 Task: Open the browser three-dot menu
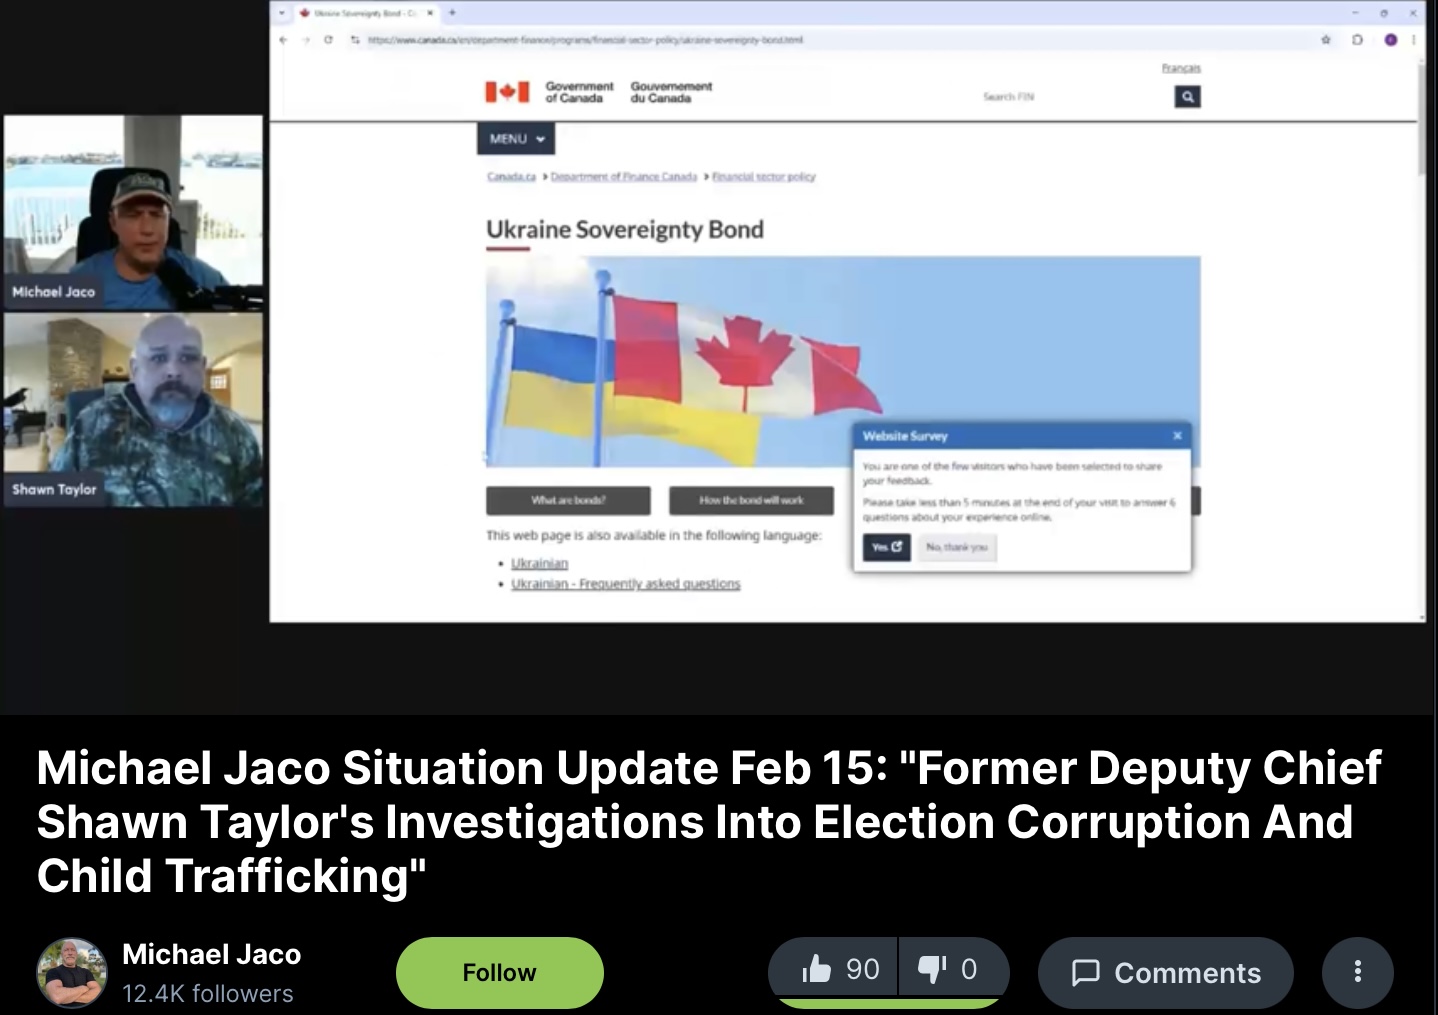pyautogui.click(x=1413, y=40)
